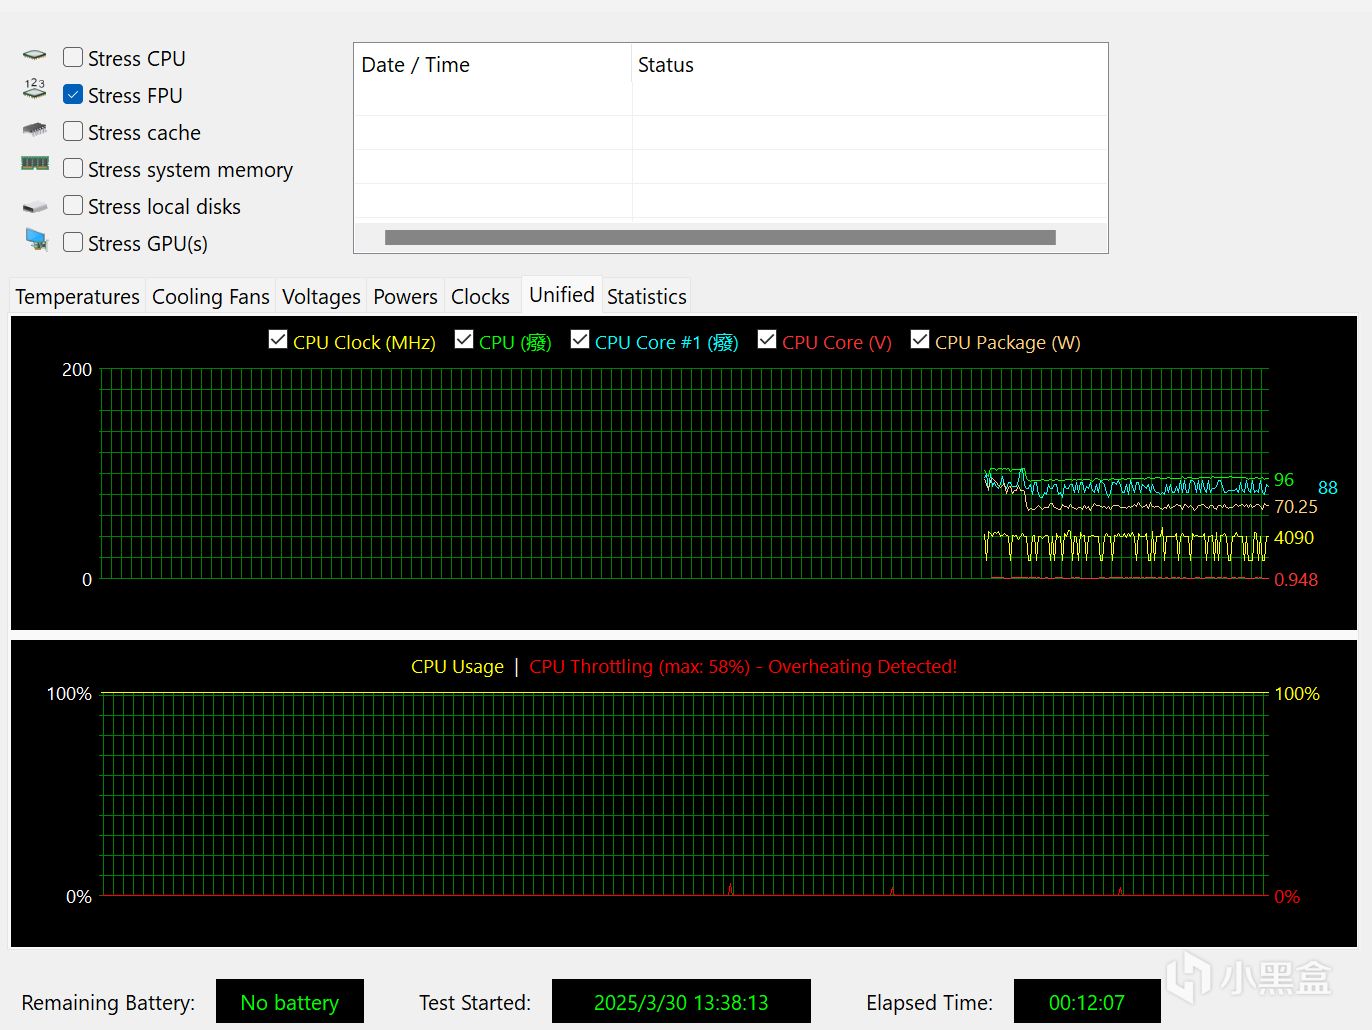1372x1030 pixels.
Task: Click the Stress local disks drive icon
Action: click(35, 206)
